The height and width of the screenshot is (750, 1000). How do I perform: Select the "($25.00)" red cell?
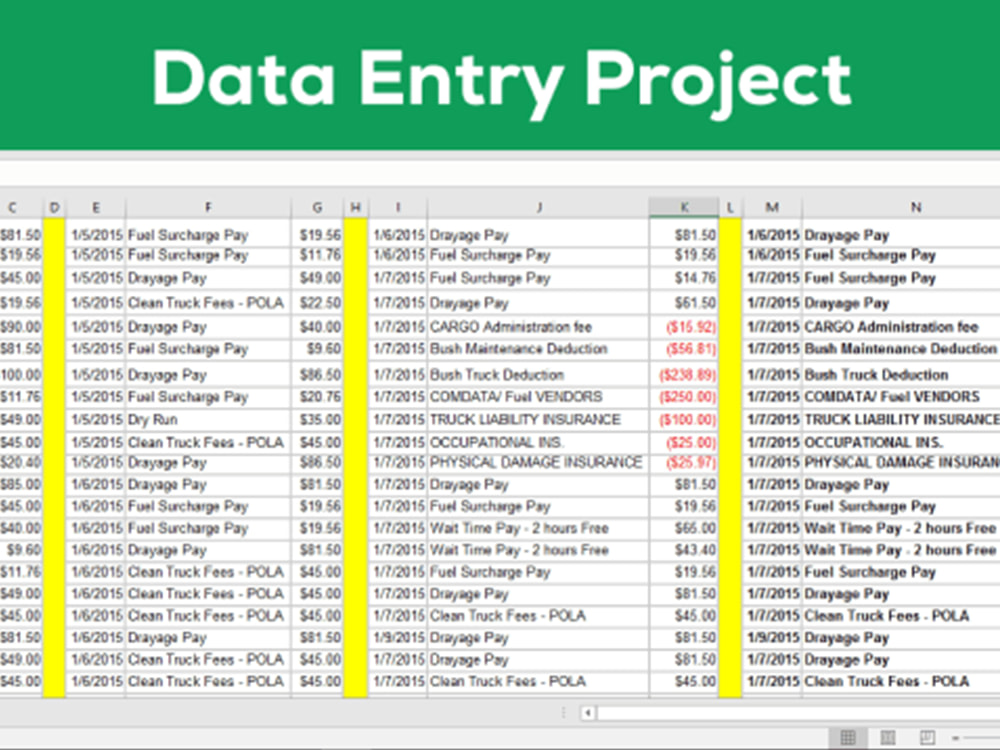click(x=684, y=443)
